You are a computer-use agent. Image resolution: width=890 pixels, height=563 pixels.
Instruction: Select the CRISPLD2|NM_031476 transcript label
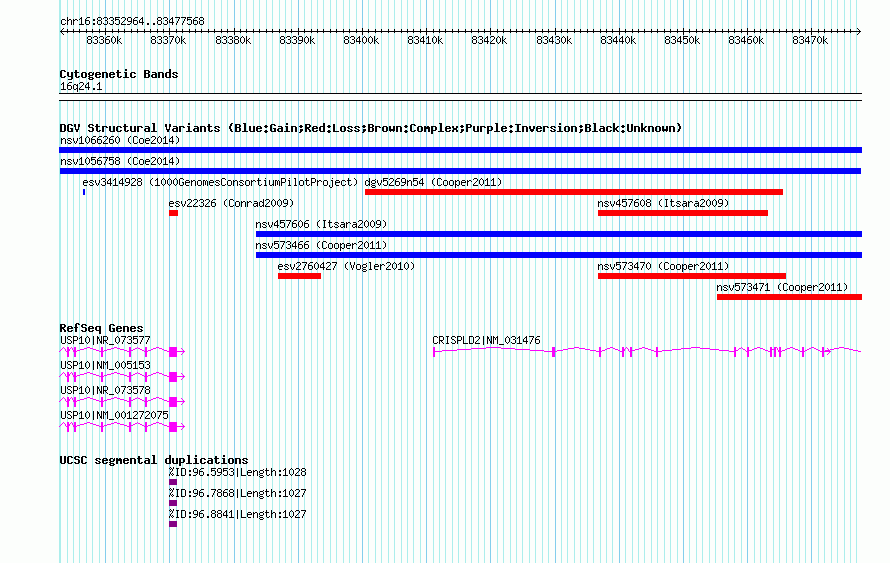click(x=486, y=340)
